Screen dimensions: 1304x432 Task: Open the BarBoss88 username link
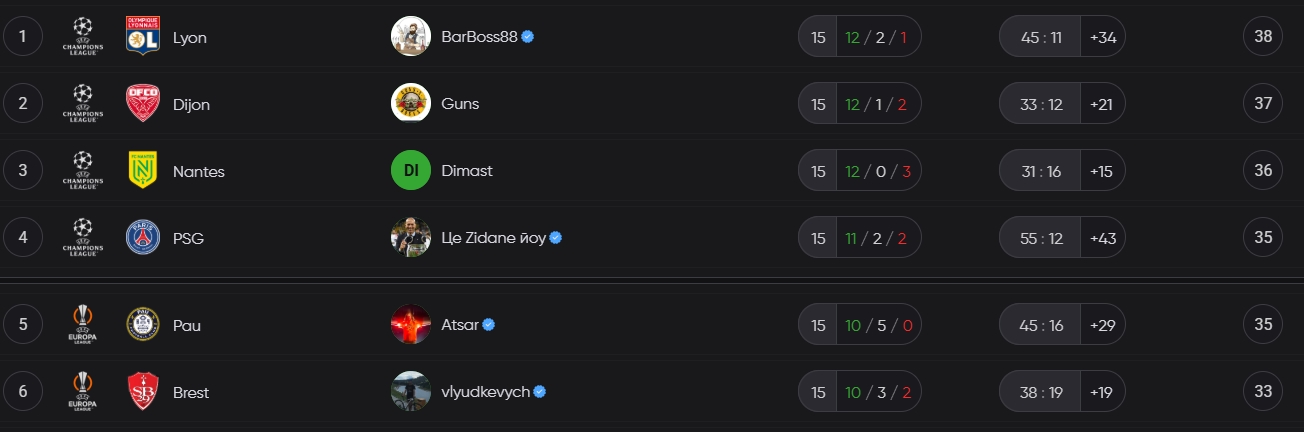coord(479,37)
